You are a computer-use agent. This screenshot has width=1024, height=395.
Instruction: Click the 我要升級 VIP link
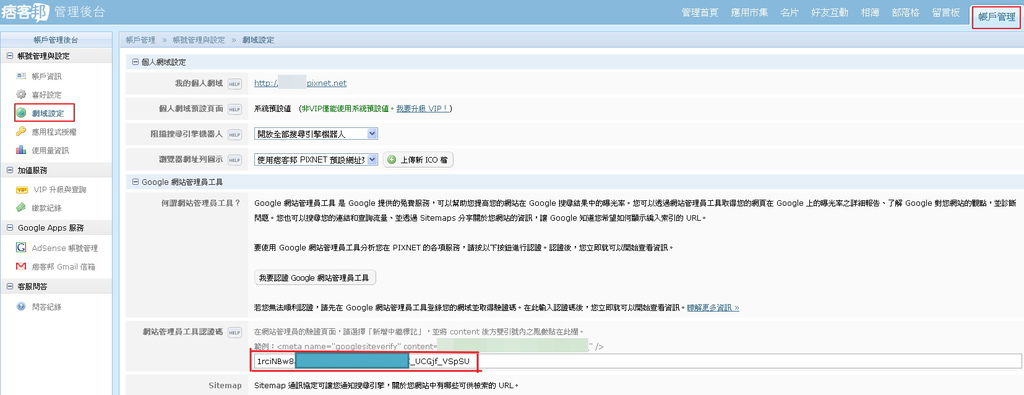[423, 108]
